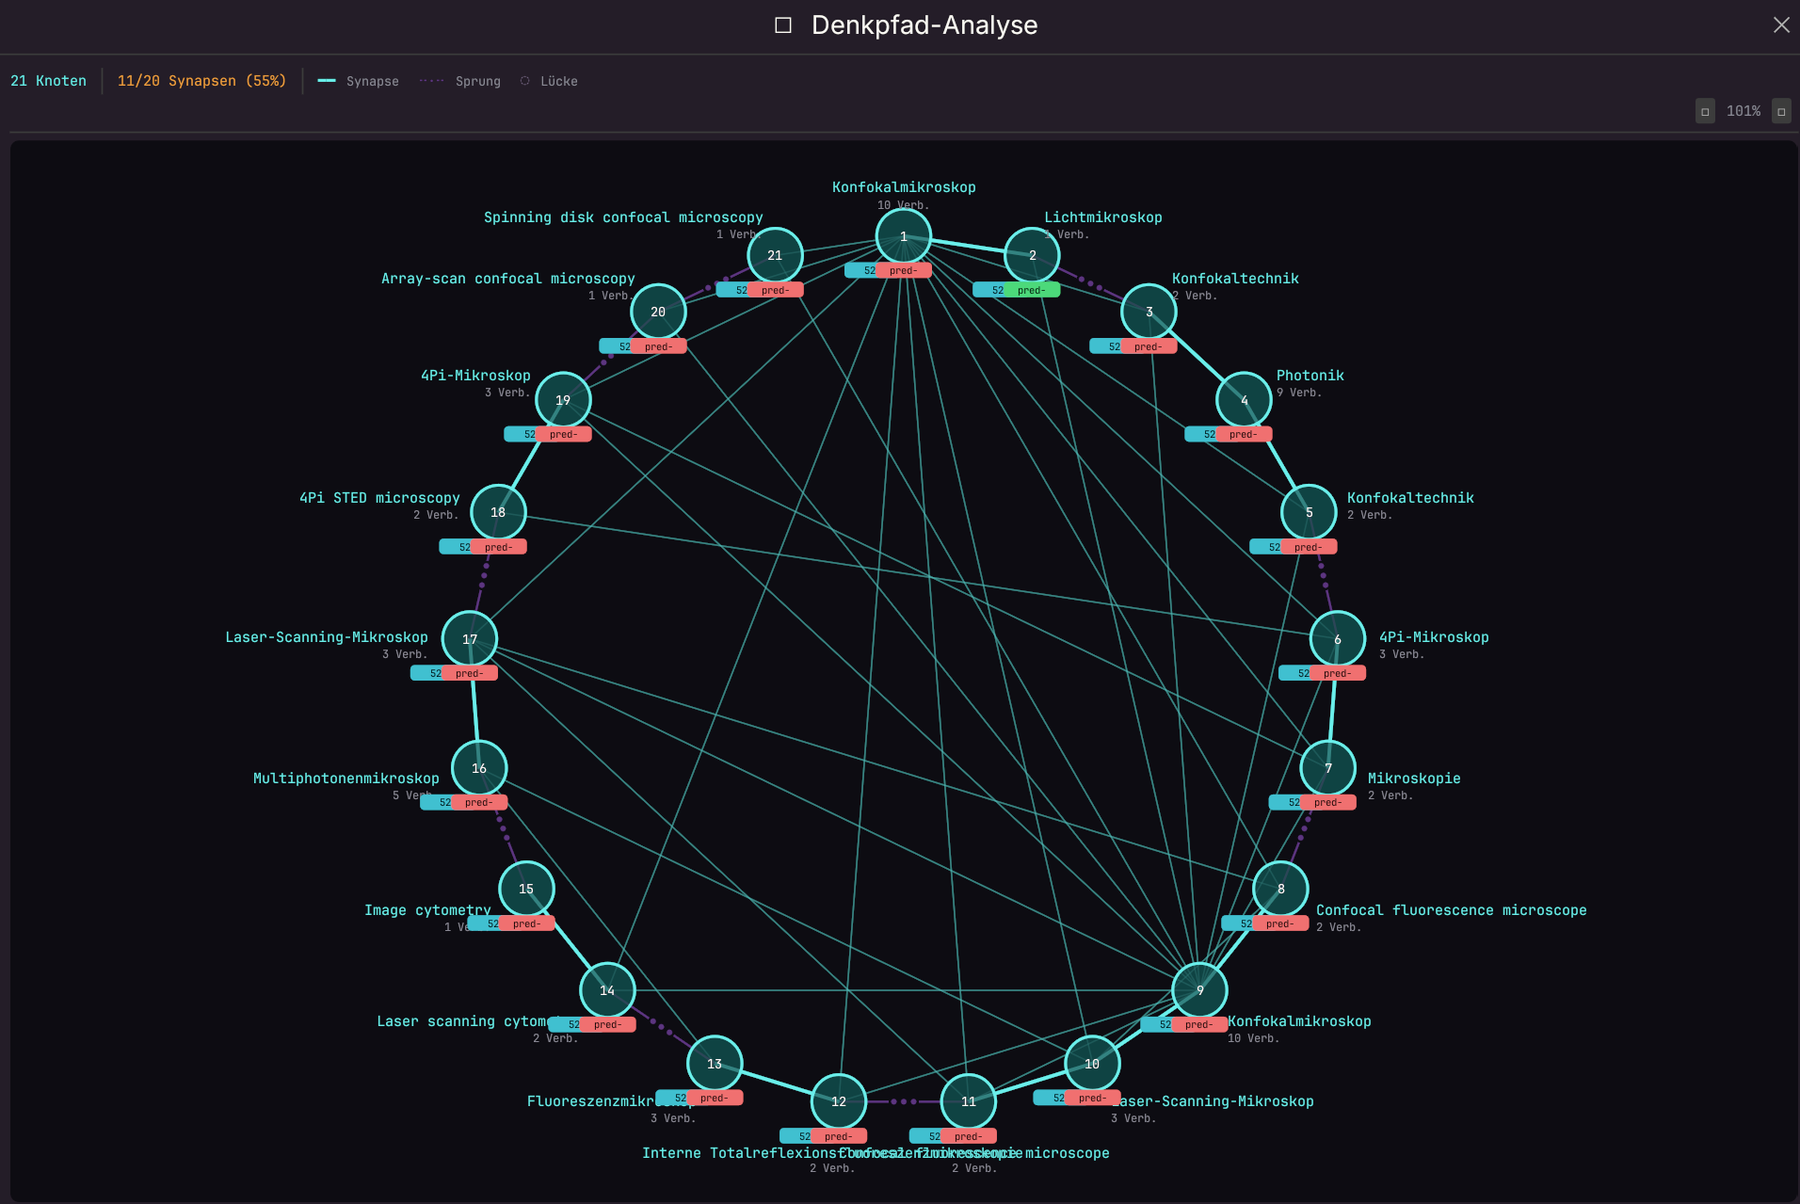Click graph node number 5
Viewport: 1800px width, 1204px height.
pyautogui.click(x=1309, y=512)
